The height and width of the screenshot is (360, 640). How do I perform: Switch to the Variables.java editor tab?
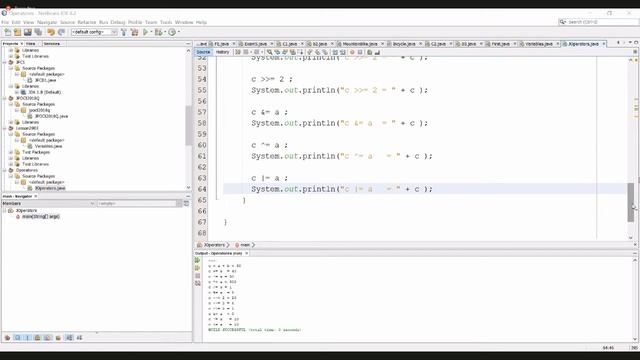click(538, 44)
